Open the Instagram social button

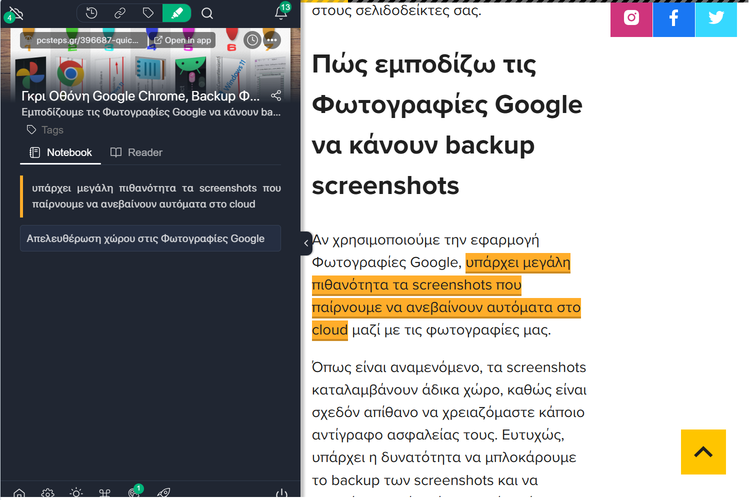point(631,19)
